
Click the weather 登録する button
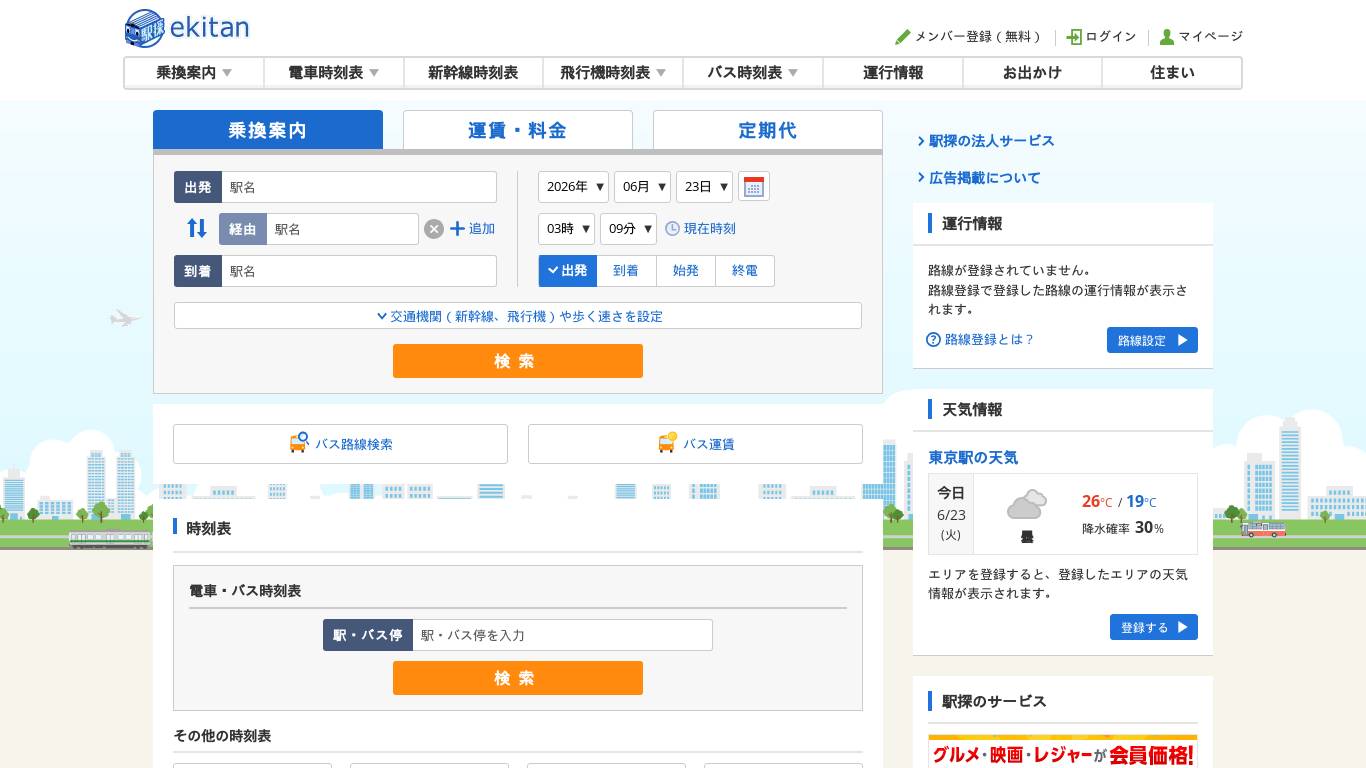tap(1154, 627)
